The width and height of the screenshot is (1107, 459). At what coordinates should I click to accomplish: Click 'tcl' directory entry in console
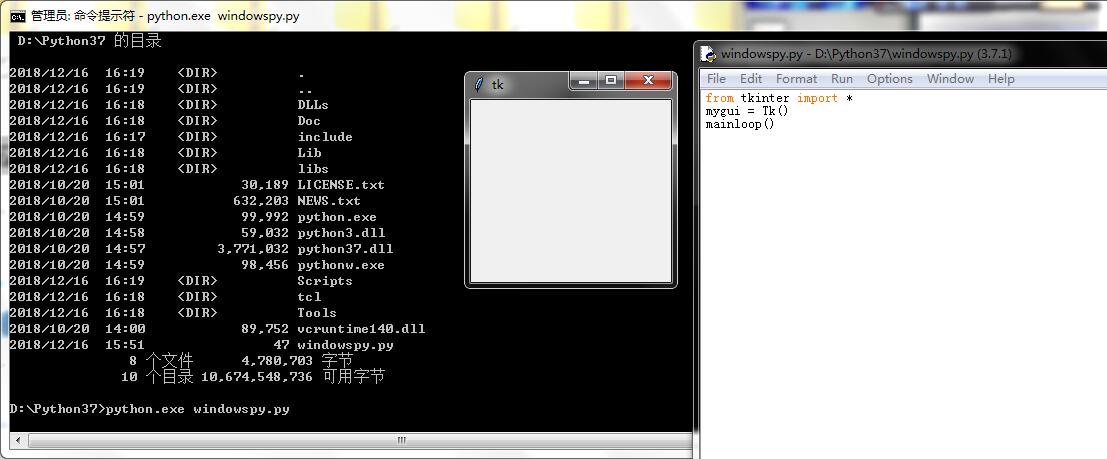coord(309,297)
